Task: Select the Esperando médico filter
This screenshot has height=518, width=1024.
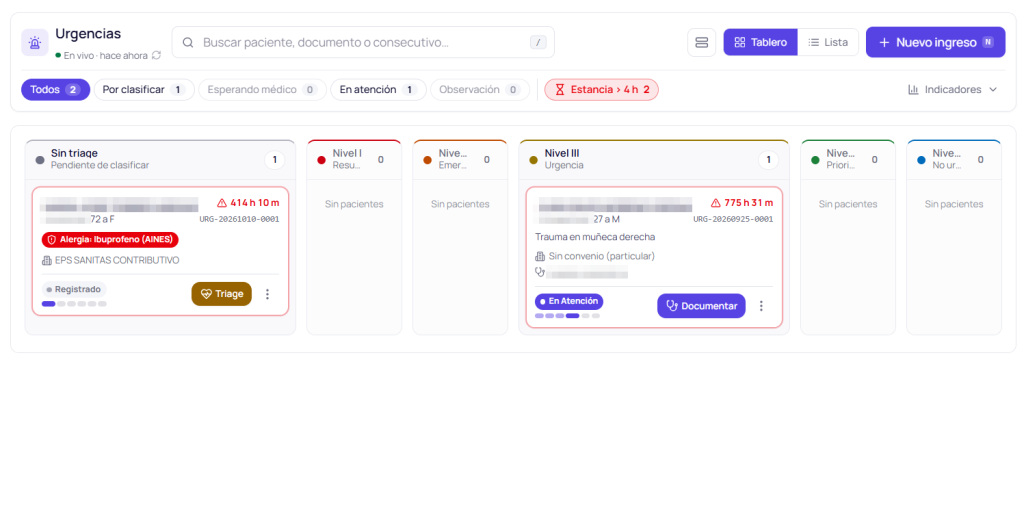Action: coord(262,89)
